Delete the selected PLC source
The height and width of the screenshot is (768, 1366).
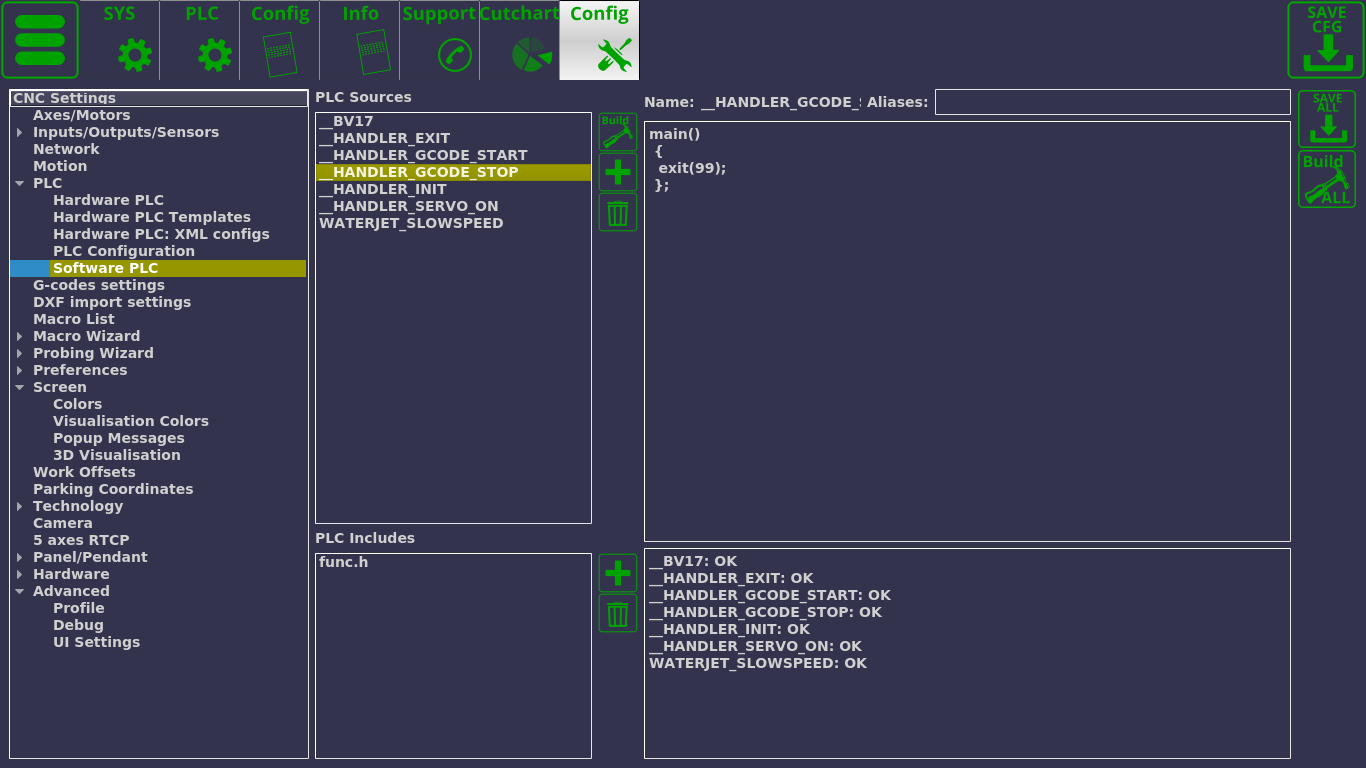tap(618, 212)
